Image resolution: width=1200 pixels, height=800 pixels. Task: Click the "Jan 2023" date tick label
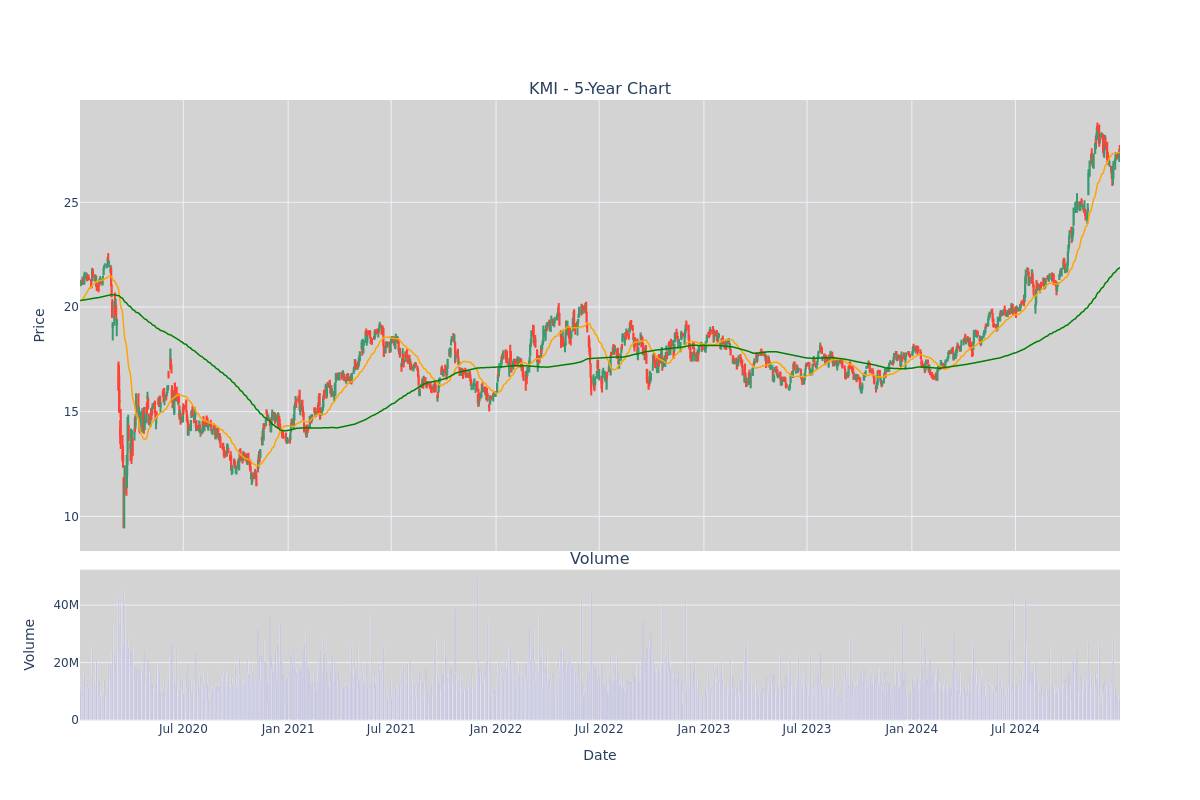pos(704,729)
